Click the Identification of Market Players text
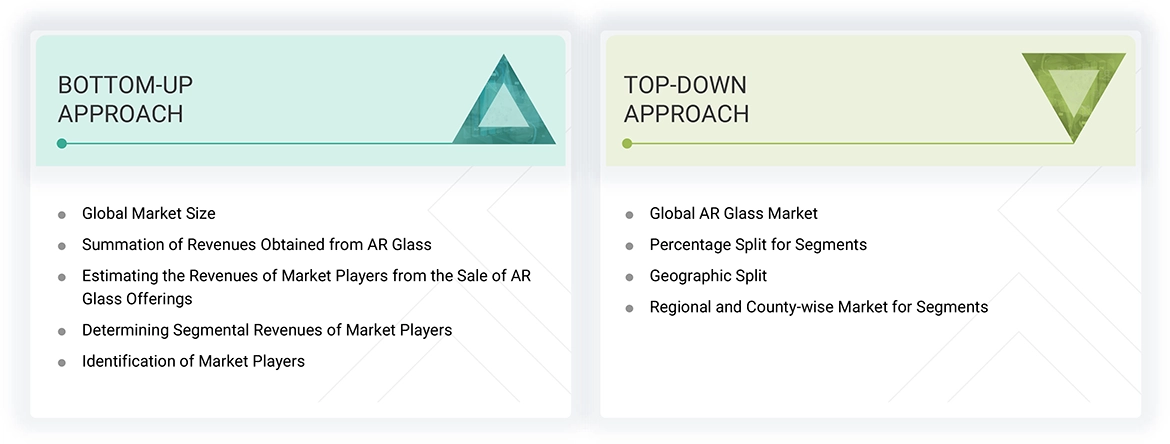The image size is (1170, 444). point(193,361)
